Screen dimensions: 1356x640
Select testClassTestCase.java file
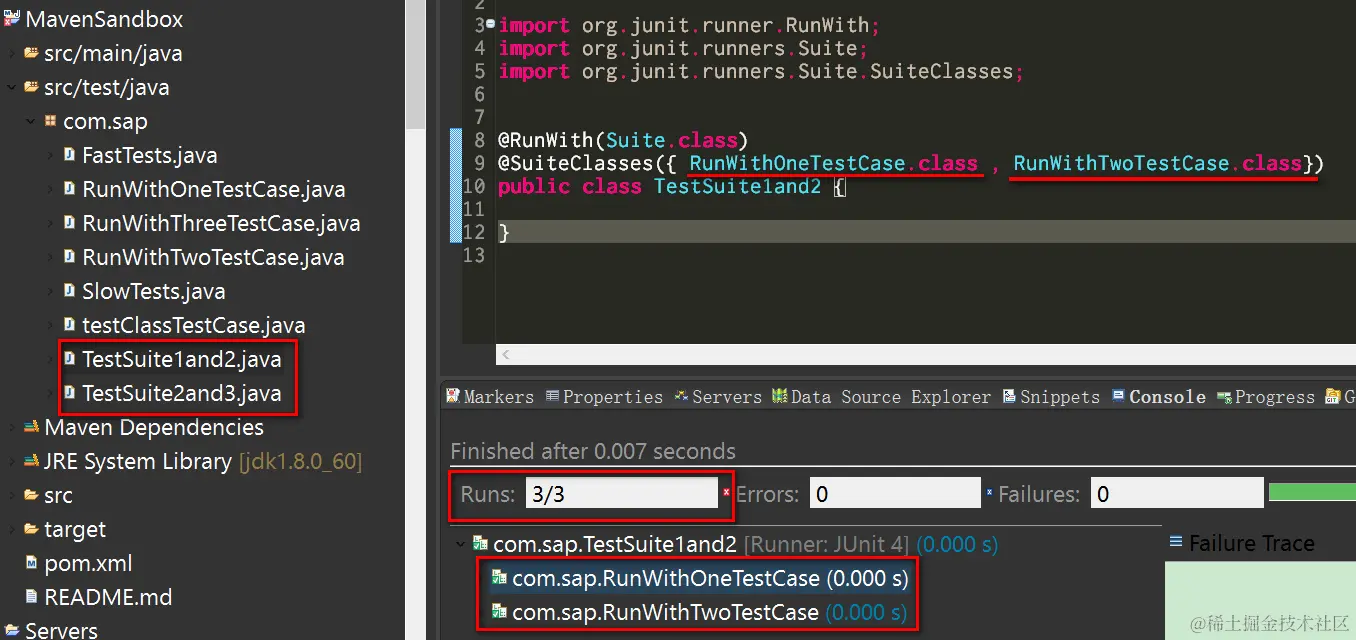[x=193, y=325]
